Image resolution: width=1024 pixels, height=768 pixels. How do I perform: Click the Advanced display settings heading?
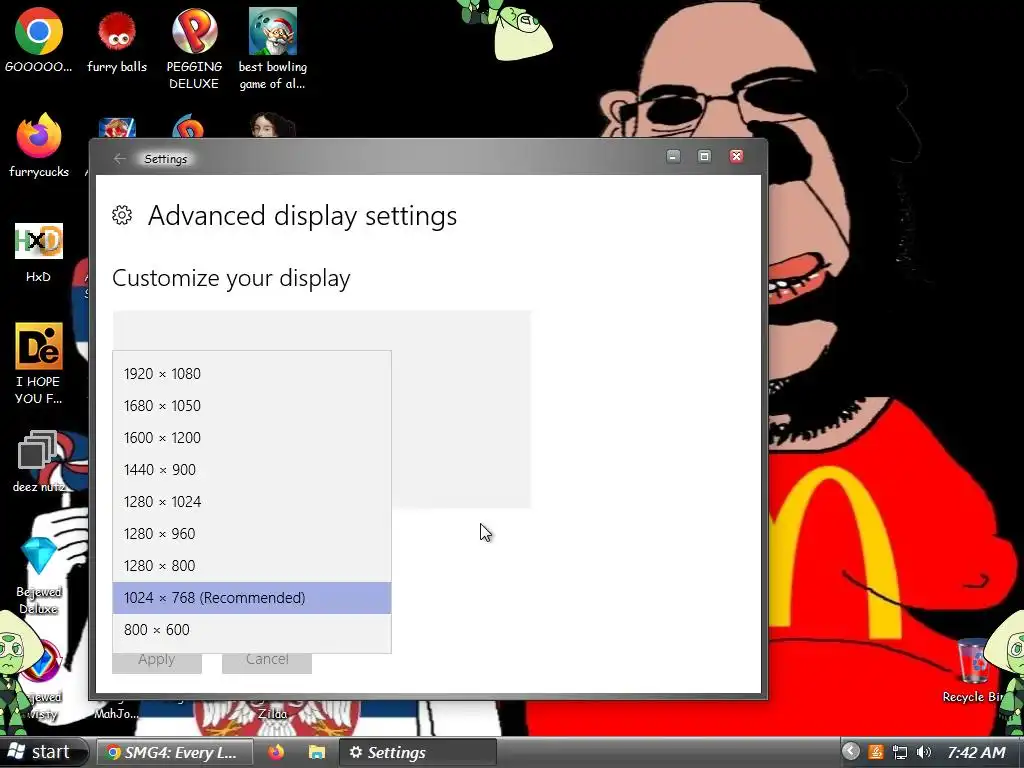302,216
